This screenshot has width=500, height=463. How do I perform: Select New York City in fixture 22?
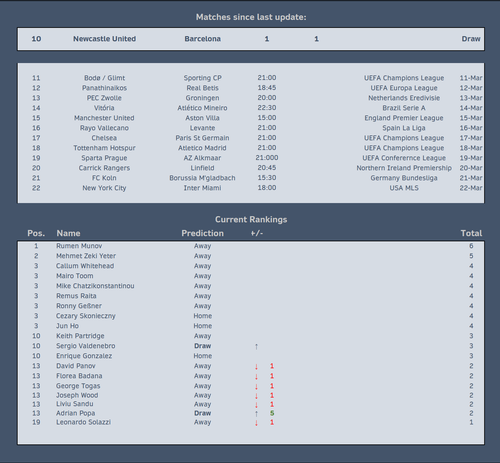pyautogui.click(x=104, y=188)
